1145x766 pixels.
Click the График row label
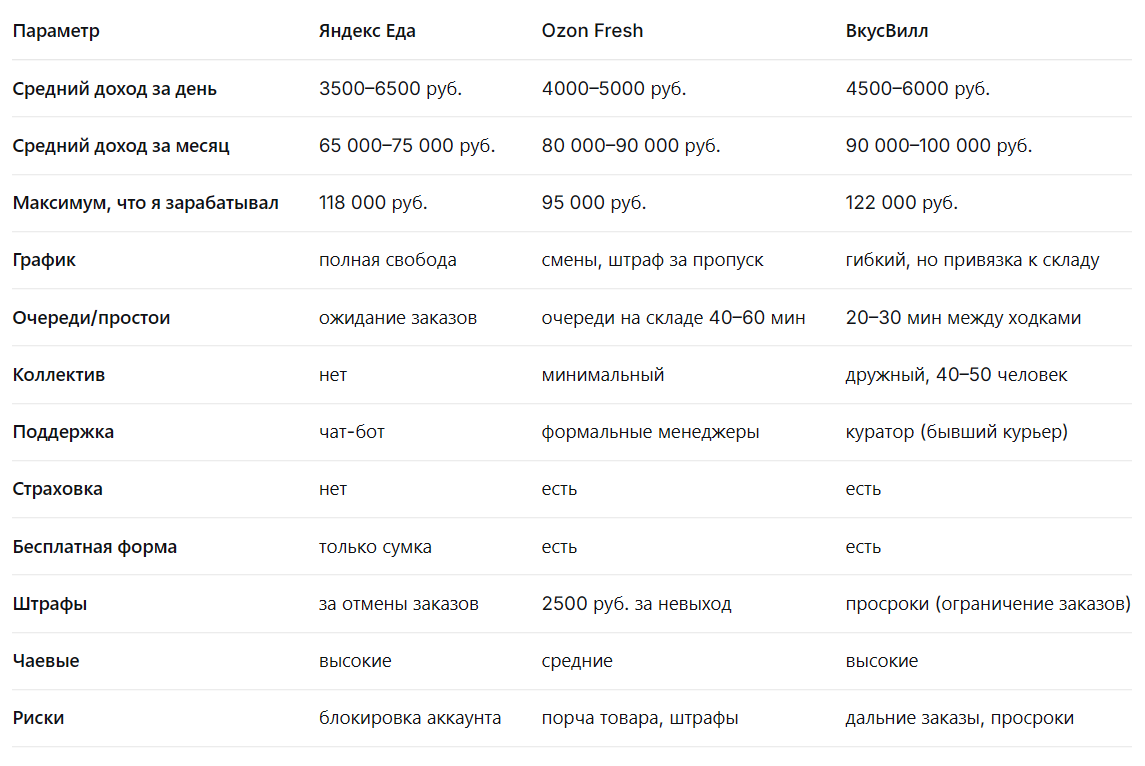(x=44, y=260)
